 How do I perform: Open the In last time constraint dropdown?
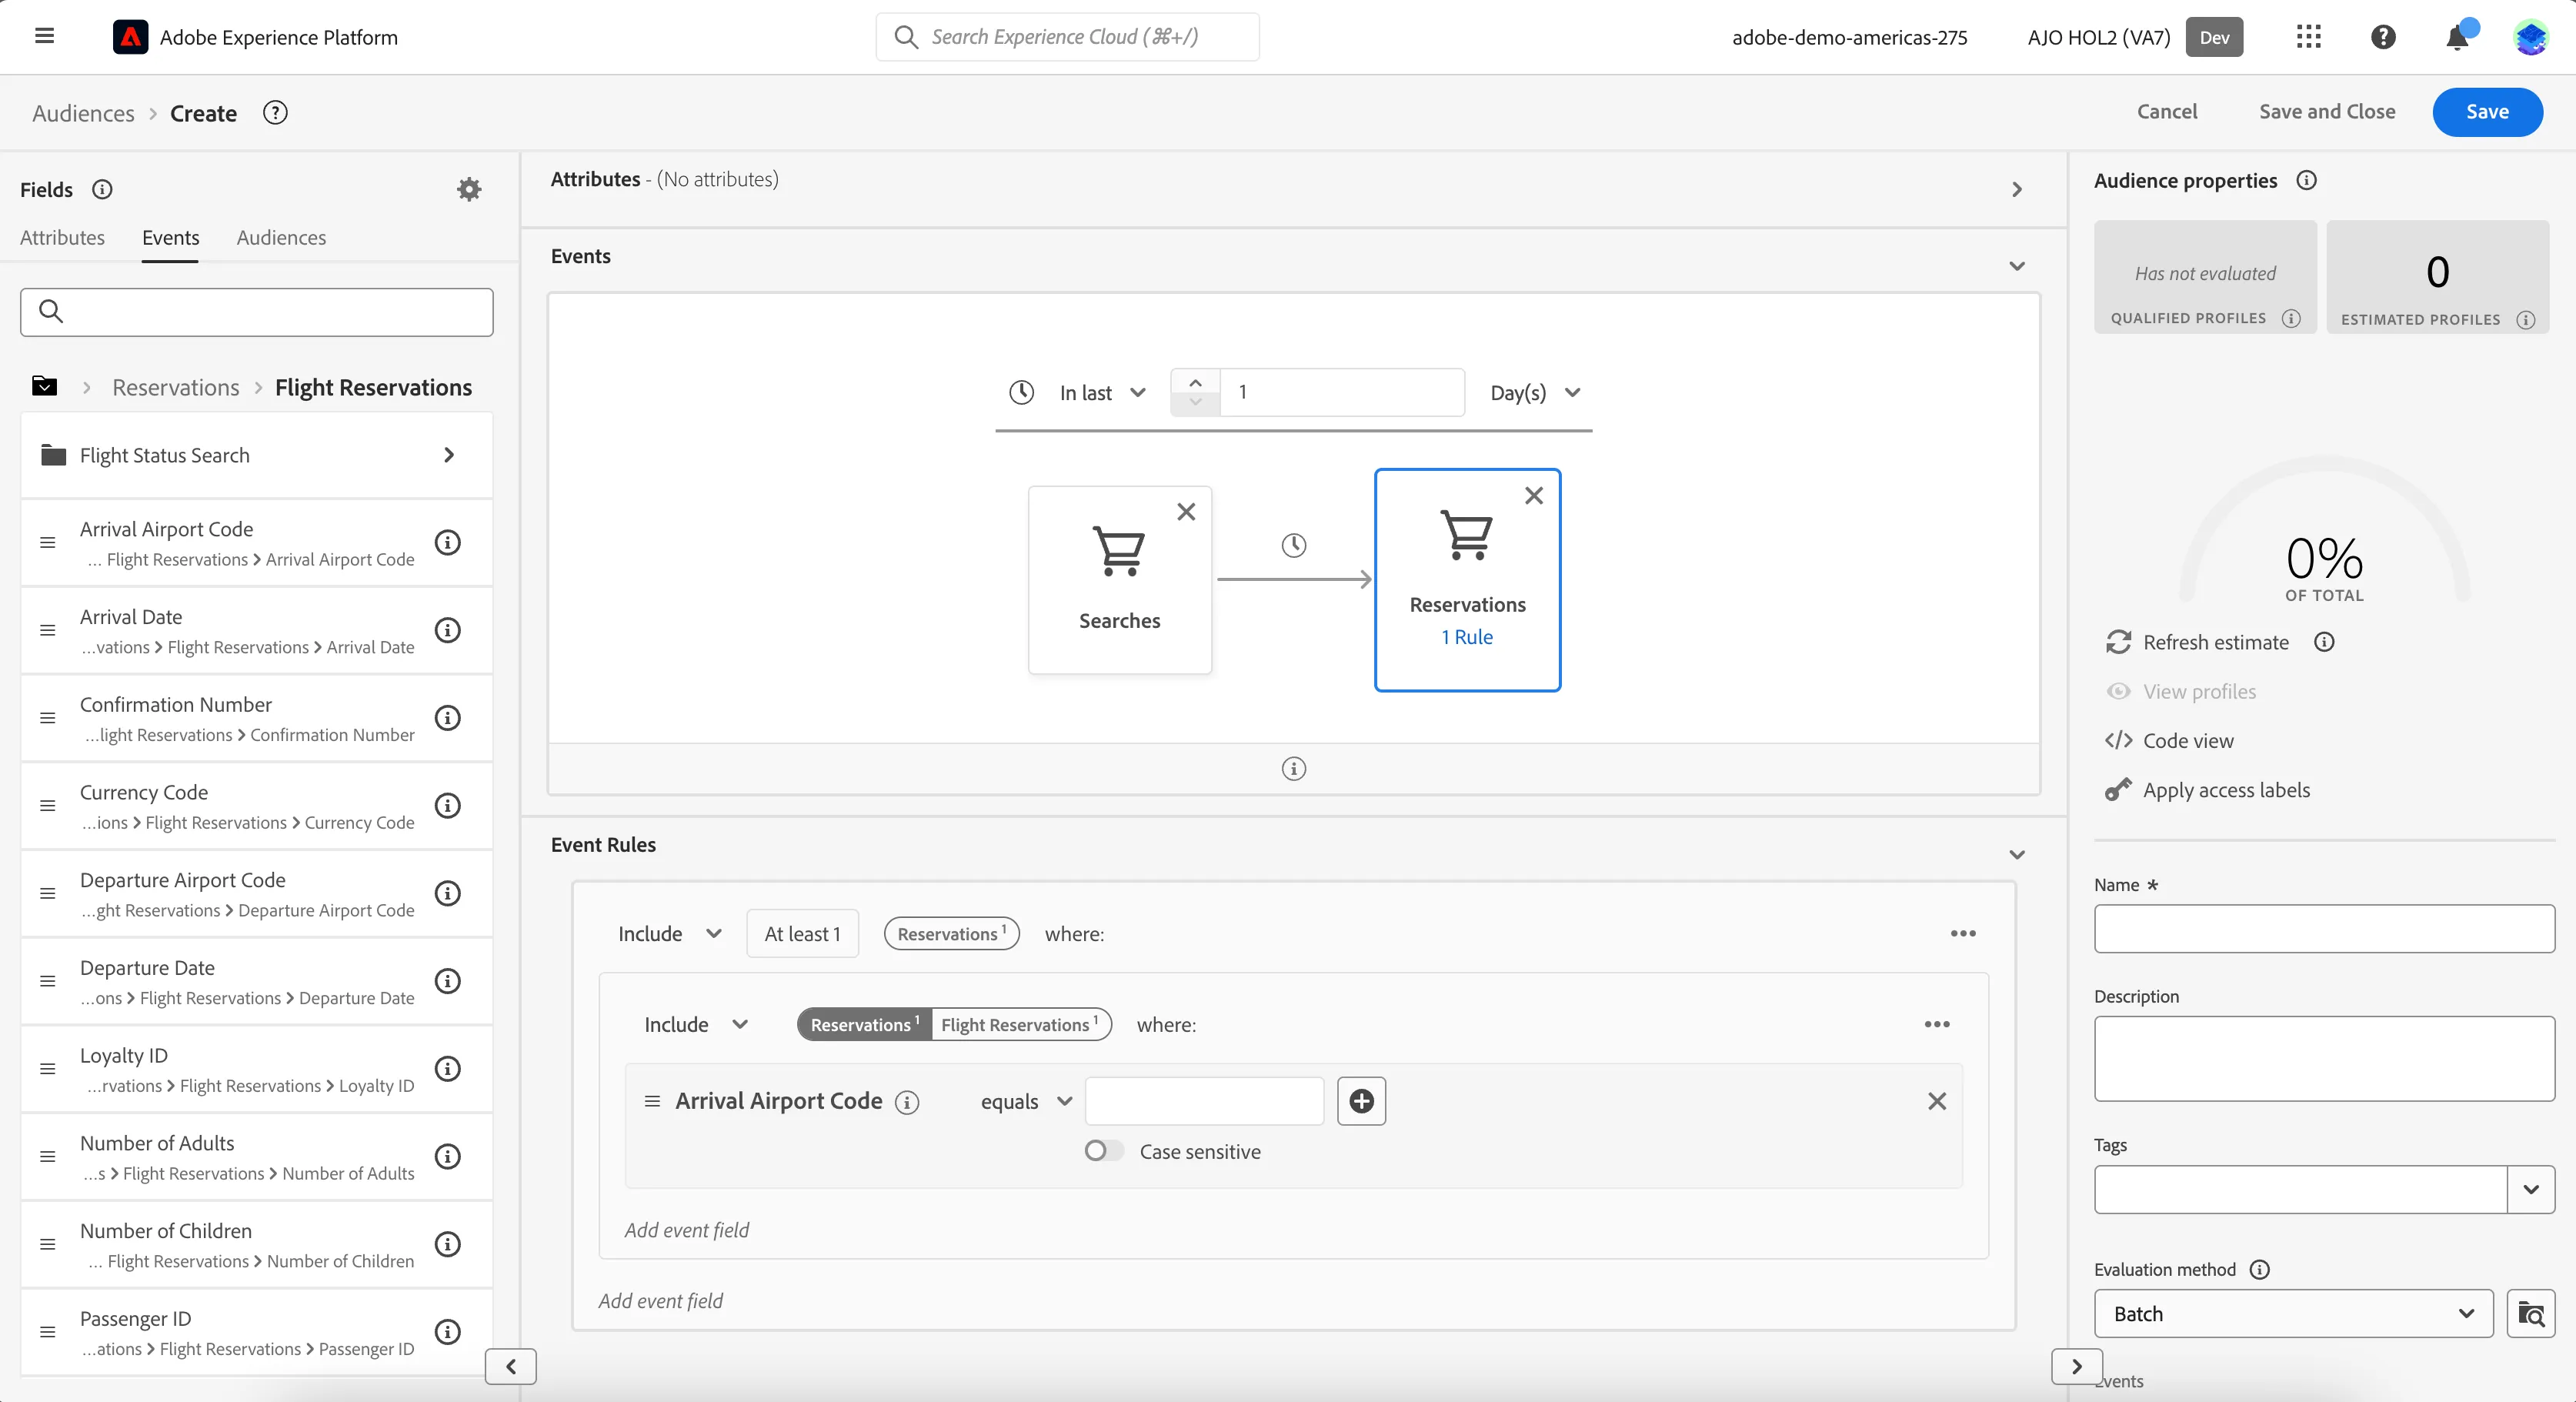[1102, 393]
